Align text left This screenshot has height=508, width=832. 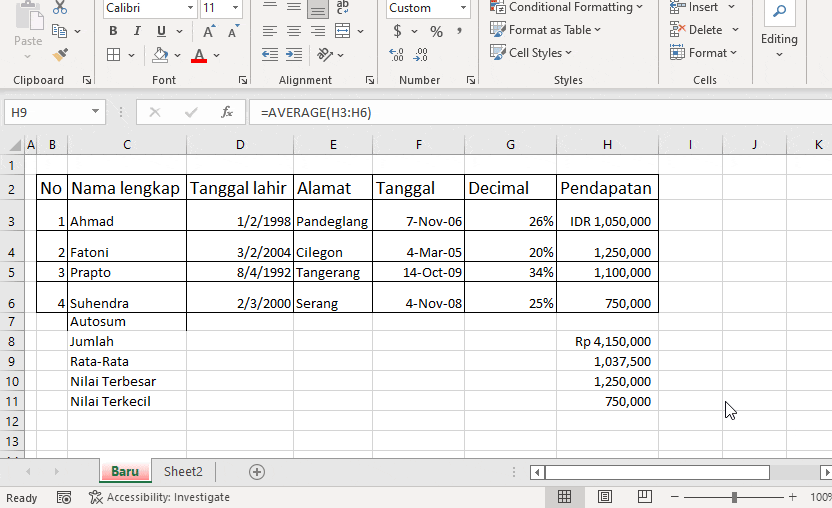tap(270, 31)
